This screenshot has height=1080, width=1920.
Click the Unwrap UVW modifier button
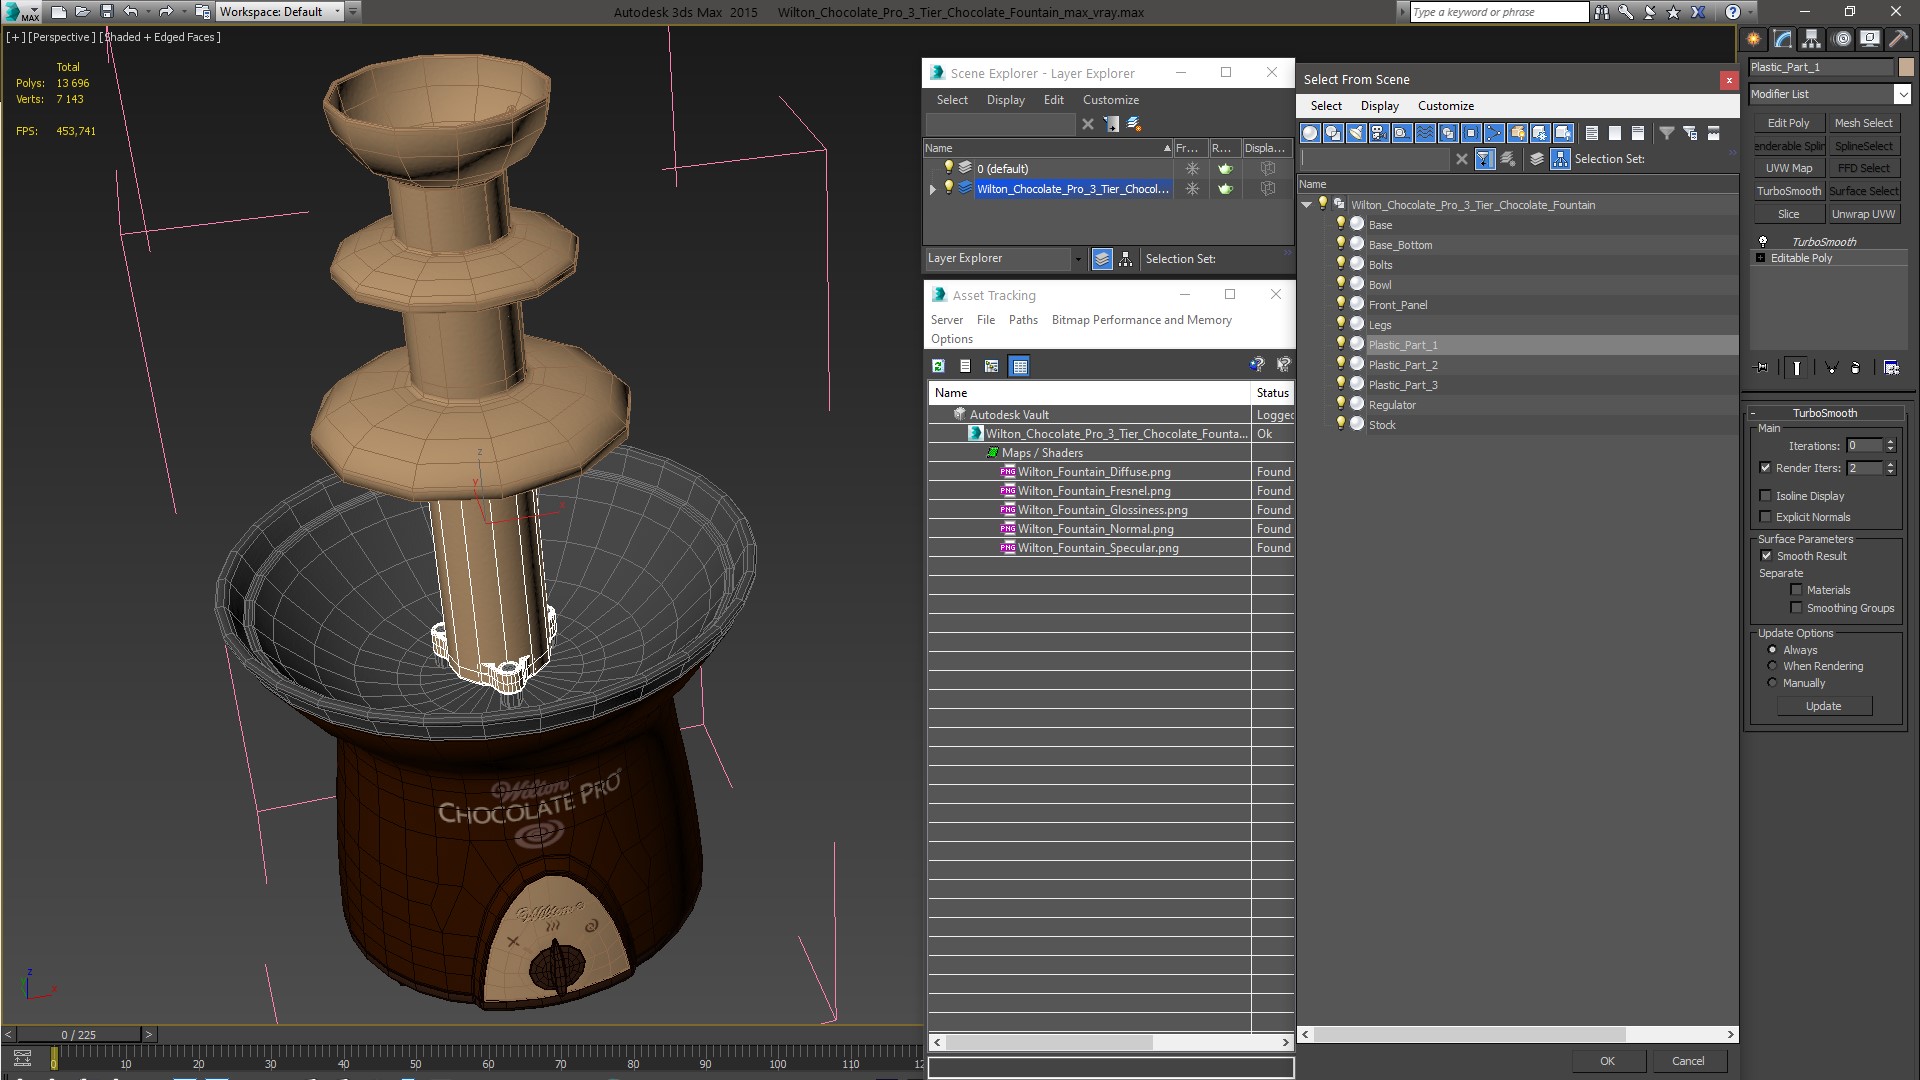pos(1863,214)
